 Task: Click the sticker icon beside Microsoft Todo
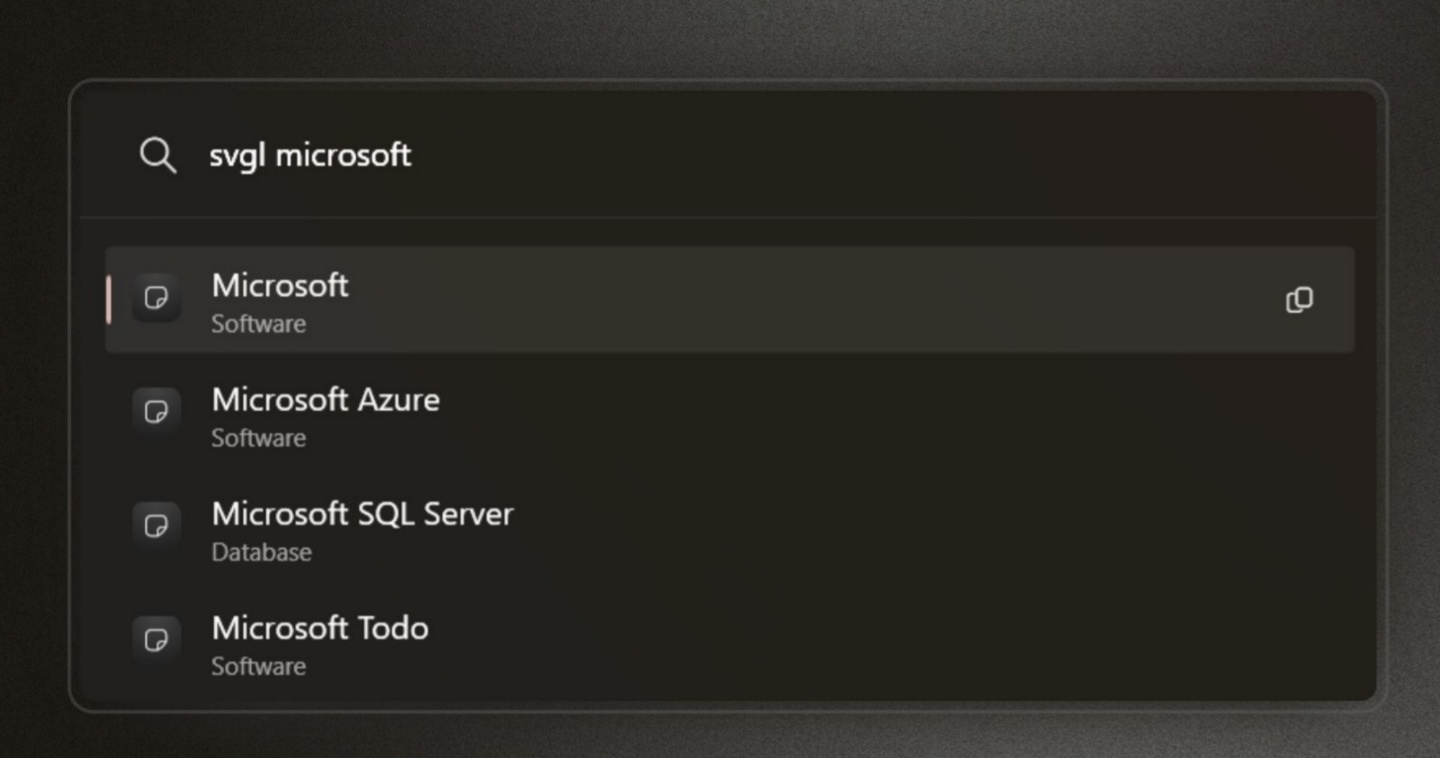click(156, 640)
